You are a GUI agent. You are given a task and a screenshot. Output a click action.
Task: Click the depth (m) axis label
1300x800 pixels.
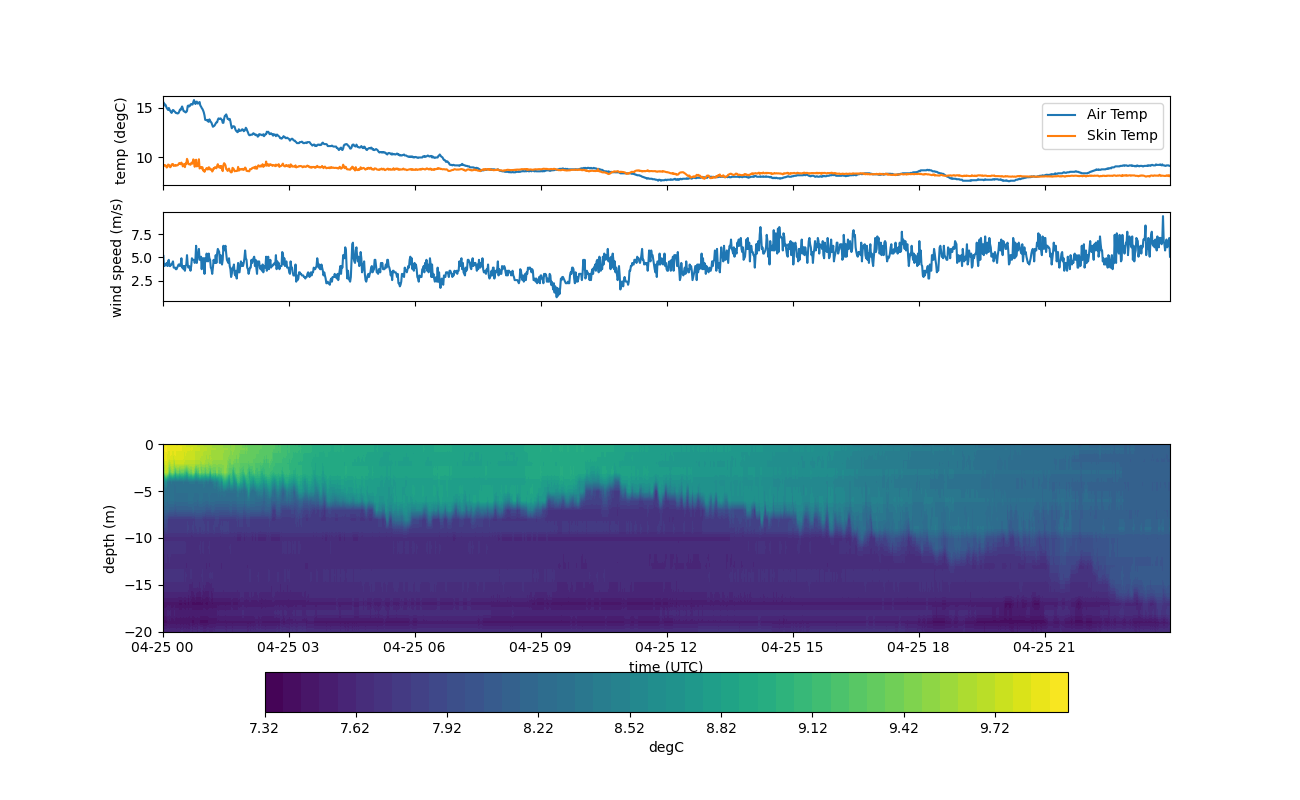[x=110, y=538]
